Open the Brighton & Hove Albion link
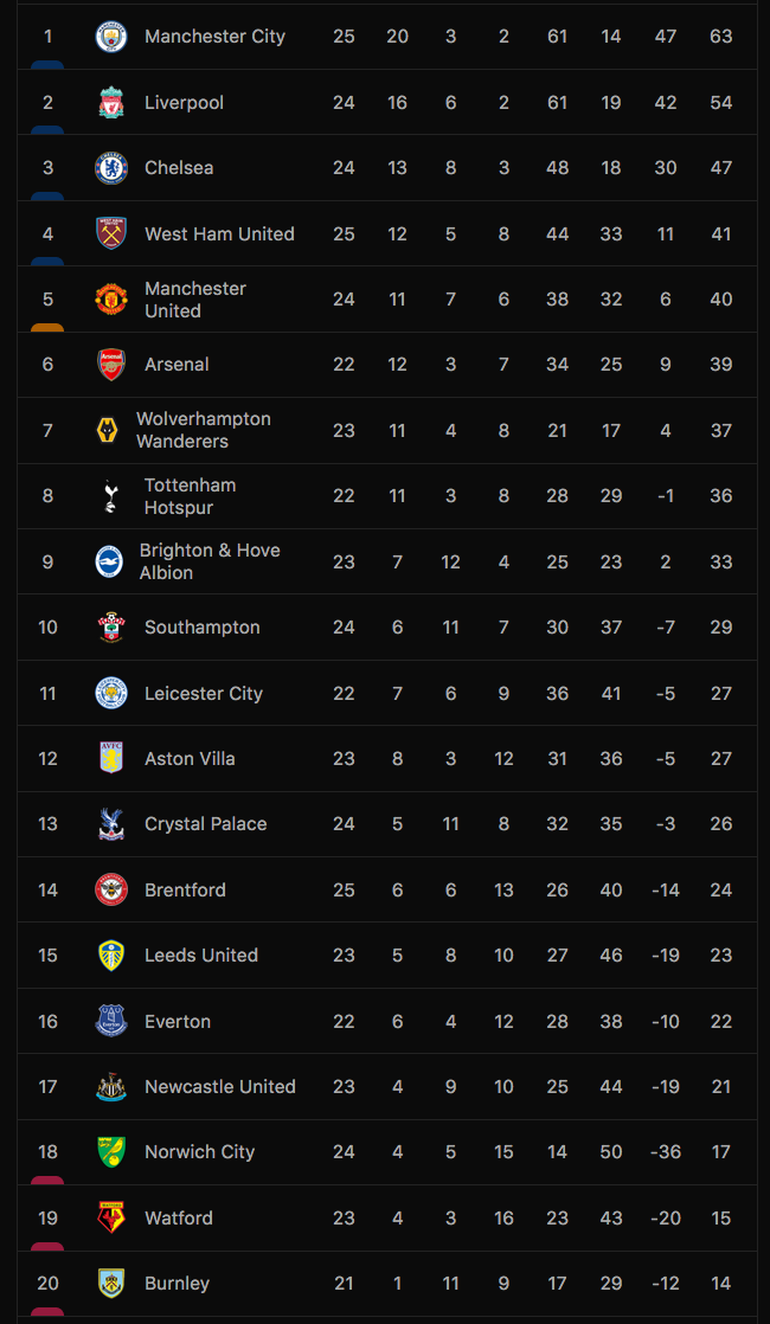Image resolution: width=770 pixels, height=1324 pixels. click(209, 562)
